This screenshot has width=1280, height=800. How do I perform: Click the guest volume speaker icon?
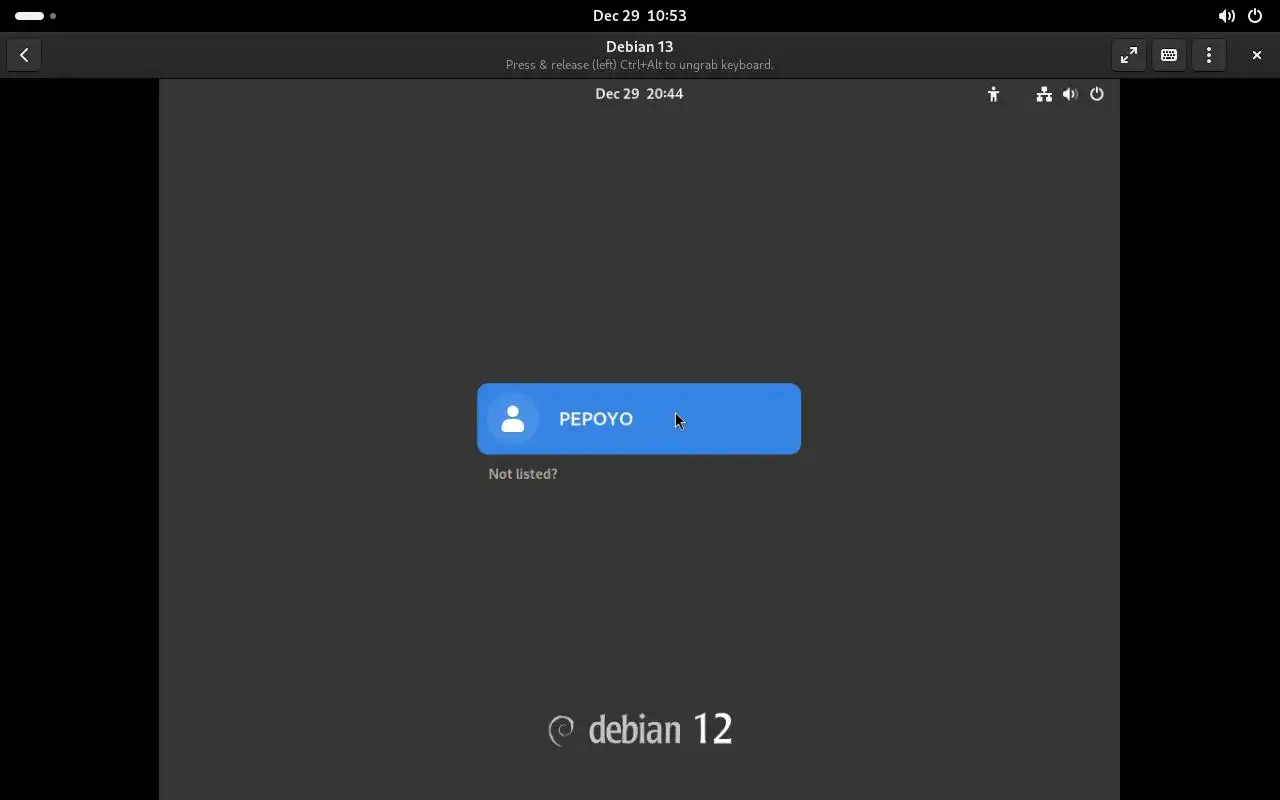pos(1070,94)
